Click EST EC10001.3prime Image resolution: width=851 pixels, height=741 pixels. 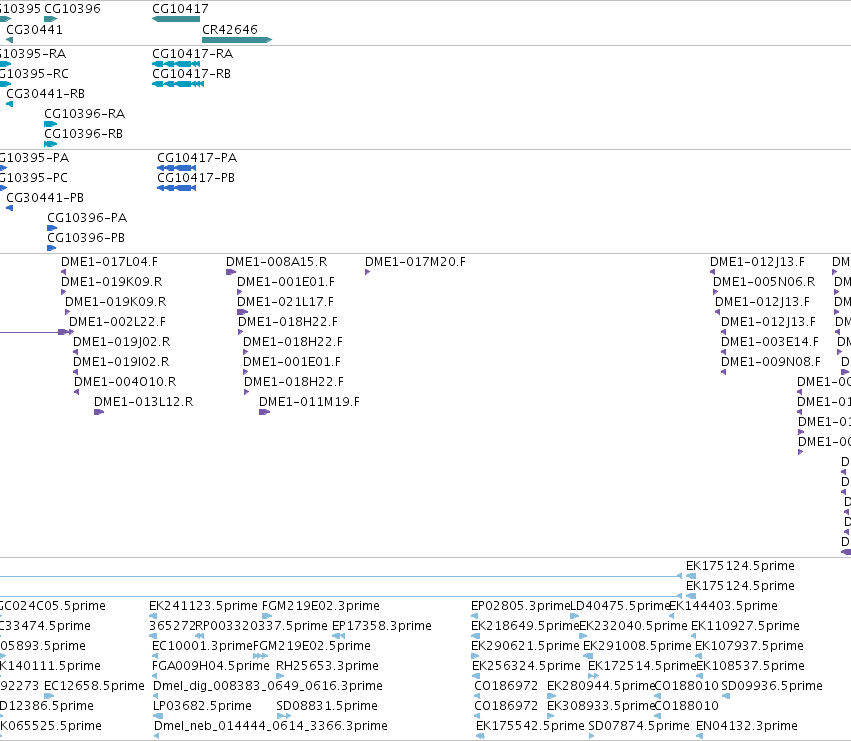(202, 647)
